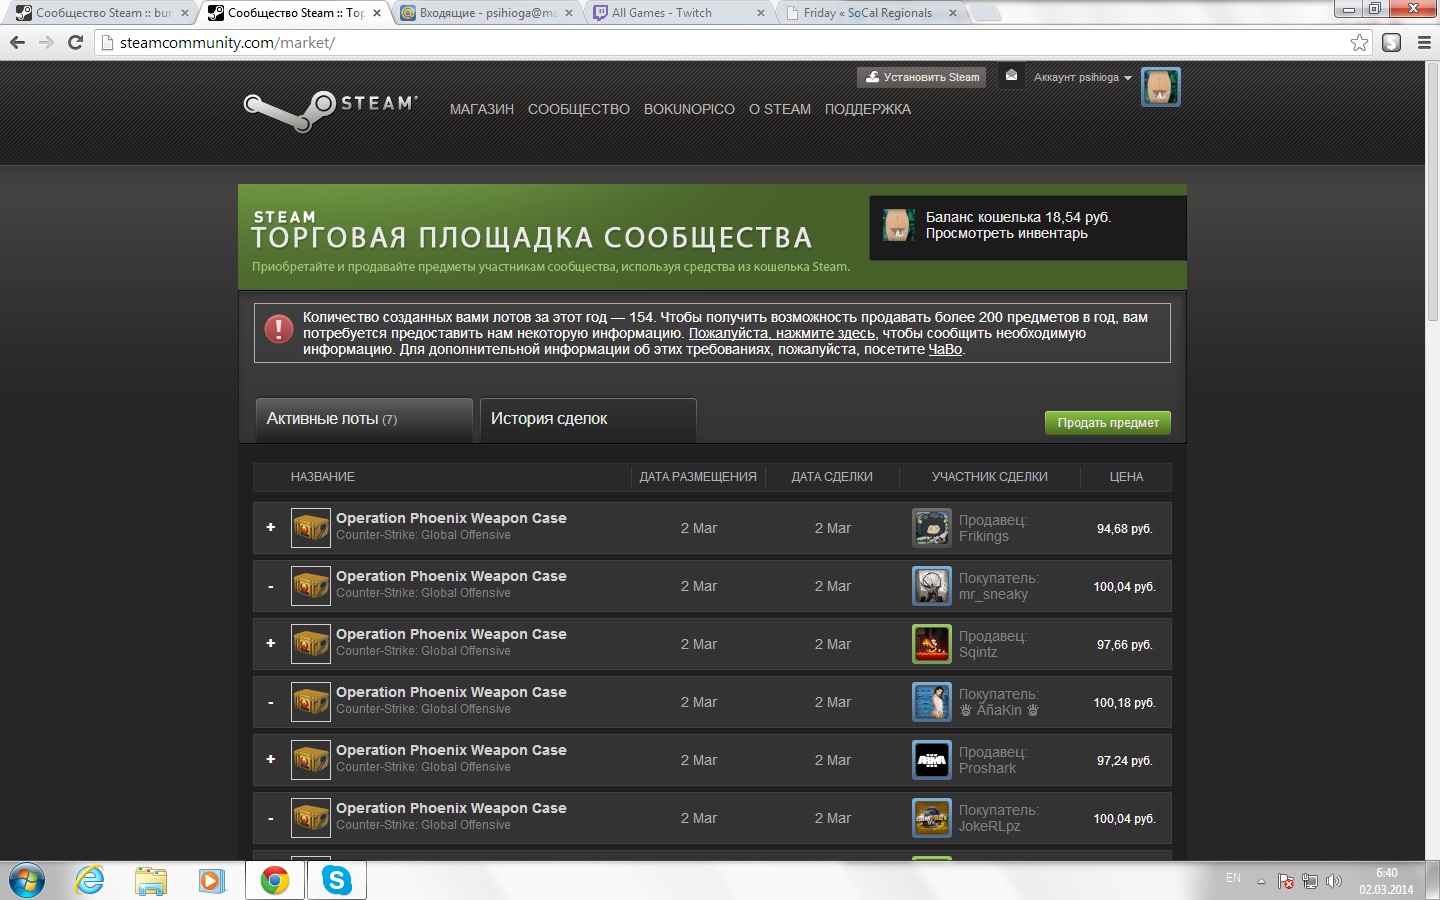Image resolution: width=1440 pixels, height=900 pixels.
Task: Open File Explorer from taskbar
Action: coord(151,880)
